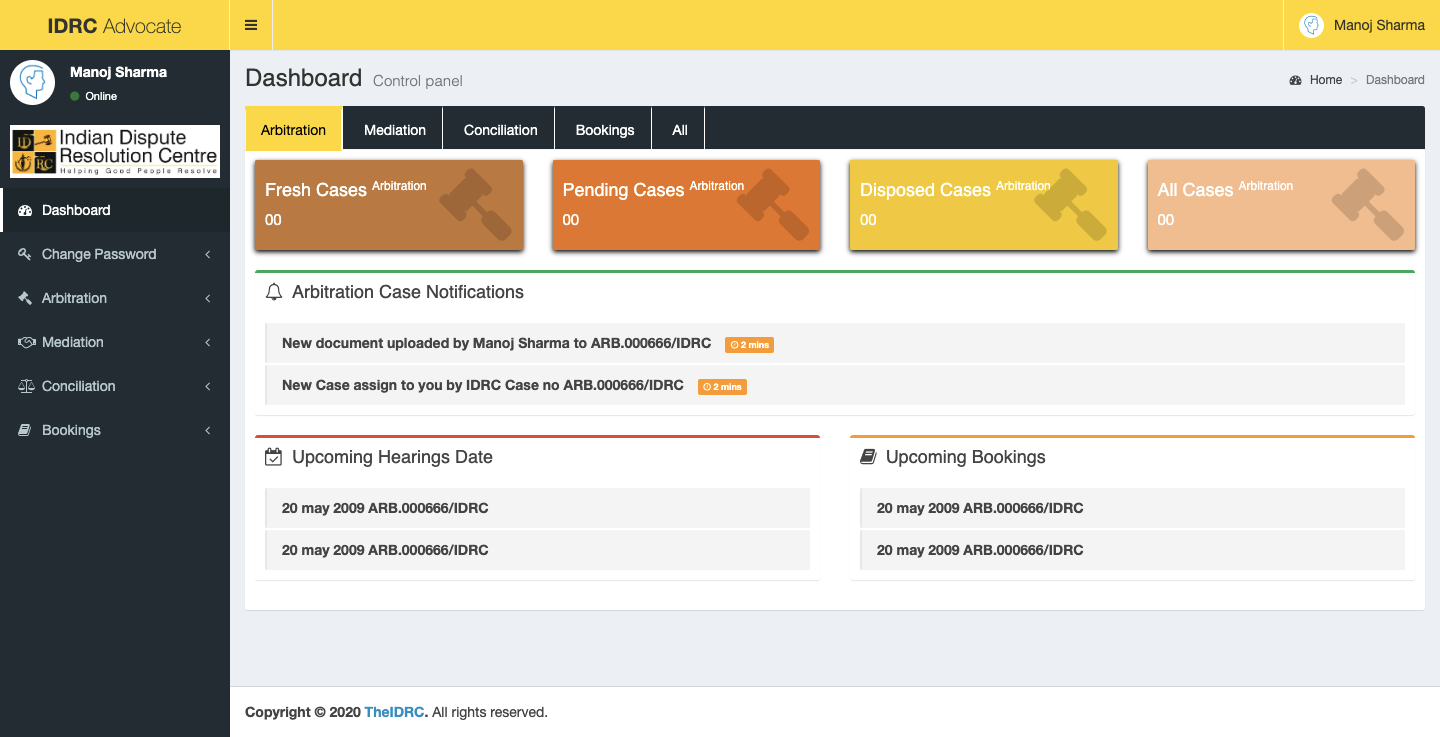Click the book icon beside Bookings
The width and height of the screenshot is (1440, 737).
click(x=26, y=431)
